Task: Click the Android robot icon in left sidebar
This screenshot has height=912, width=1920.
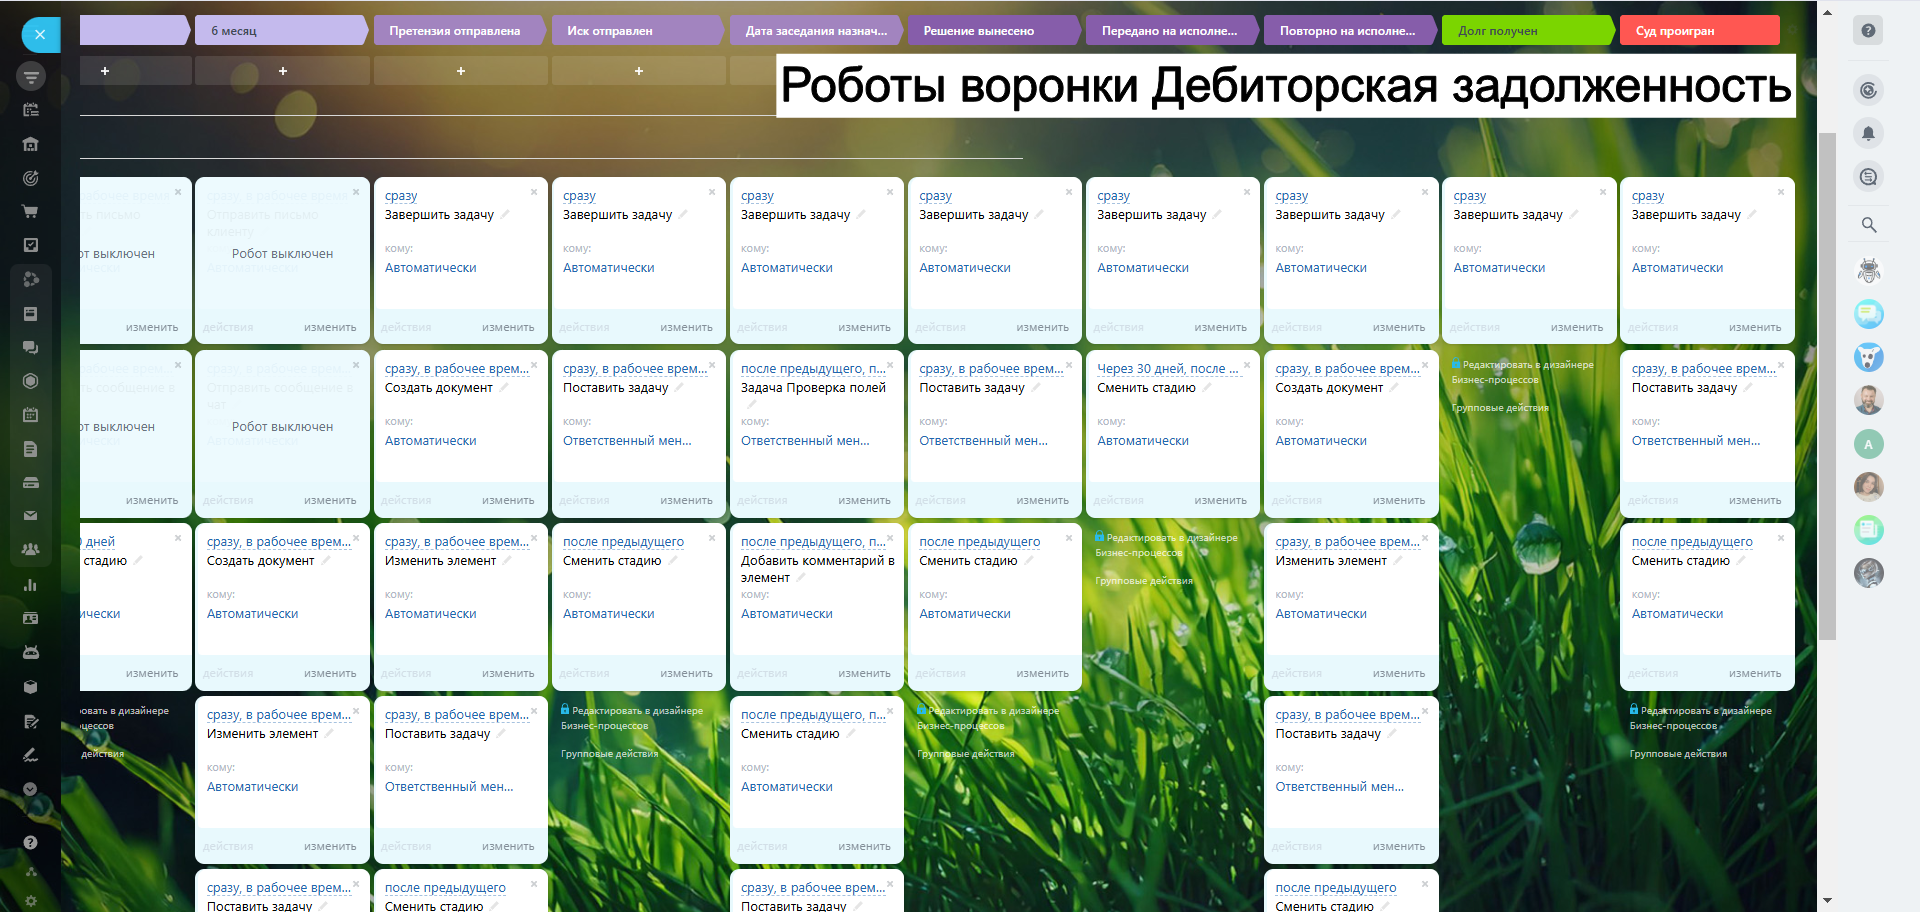Action: tap(31, 652)
